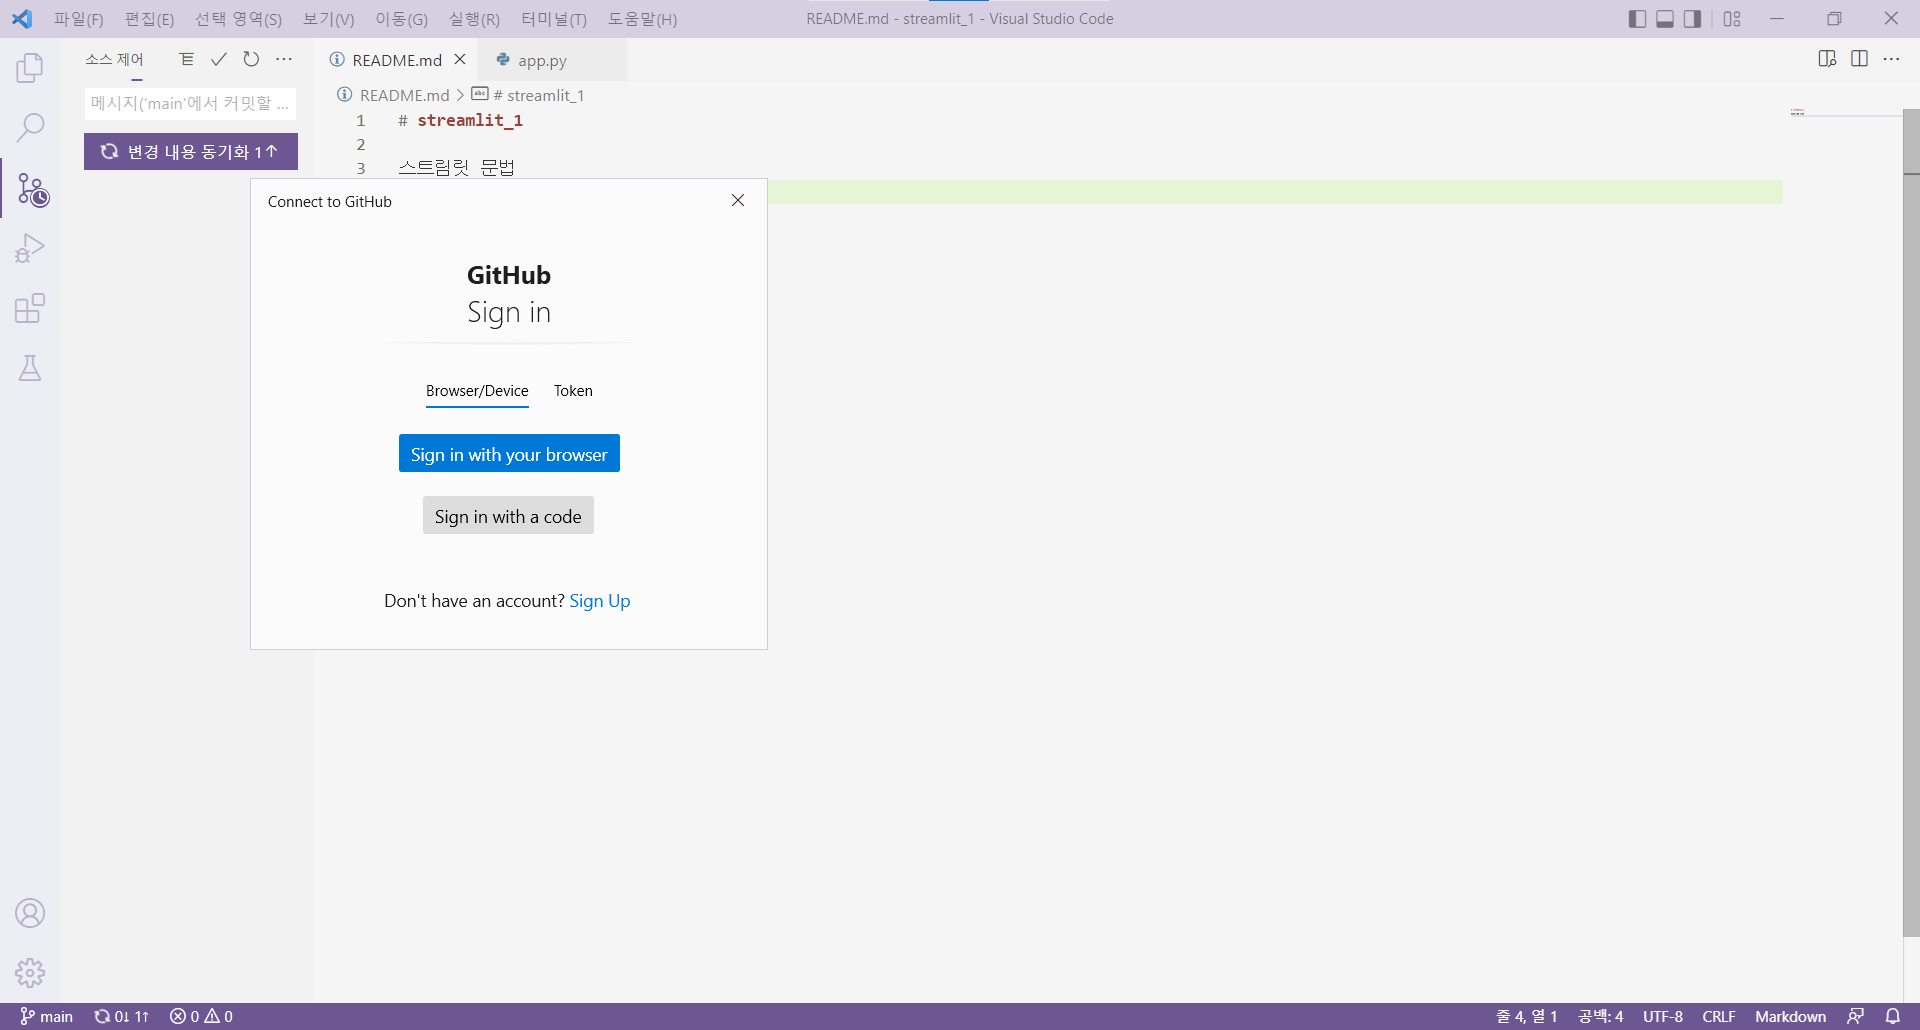Toggle primary side bar layout icon
This screenshot has width=1920, height=1030.
pos(1637,19)
